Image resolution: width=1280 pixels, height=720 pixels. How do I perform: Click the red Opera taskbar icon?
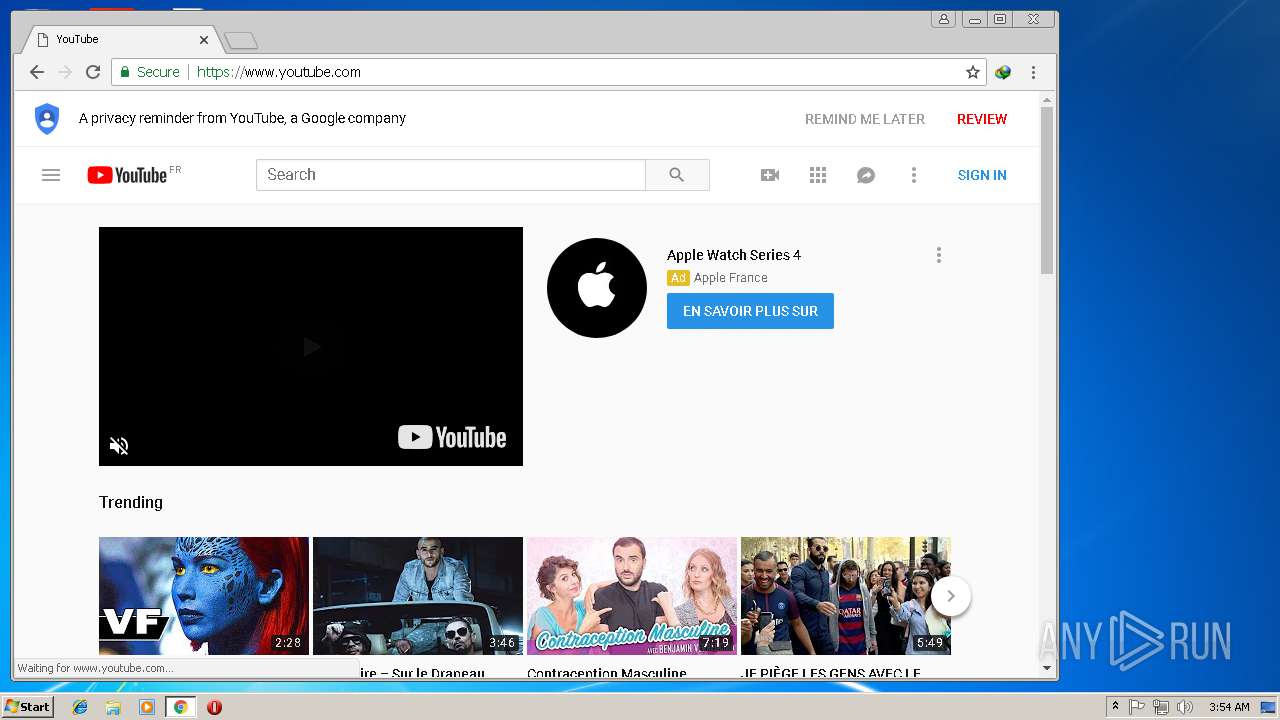pos(214,707)
